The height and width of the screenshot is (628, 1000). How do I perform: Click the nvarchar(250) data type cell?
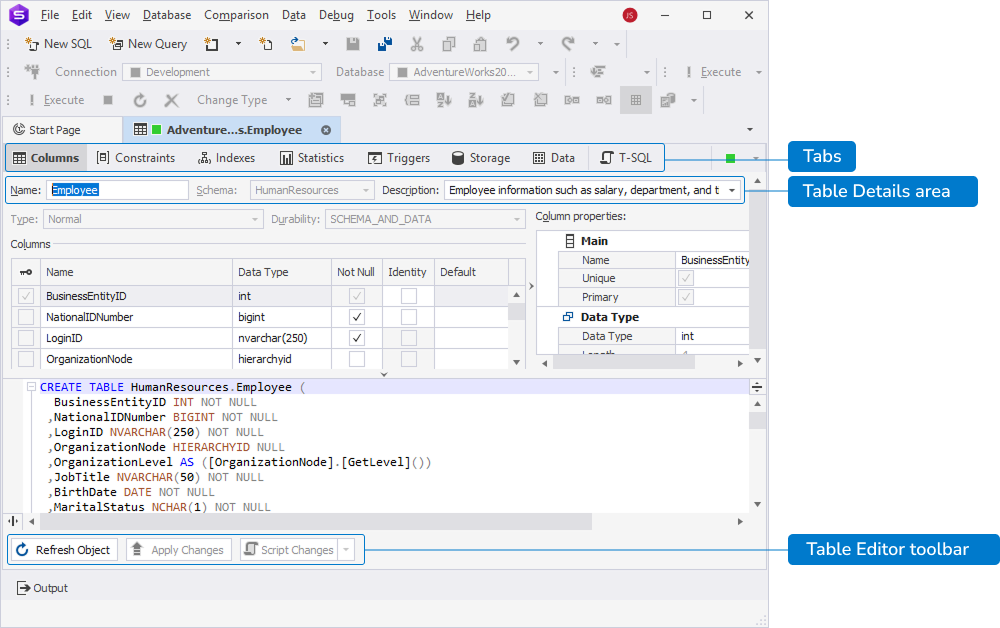(282, 338)
